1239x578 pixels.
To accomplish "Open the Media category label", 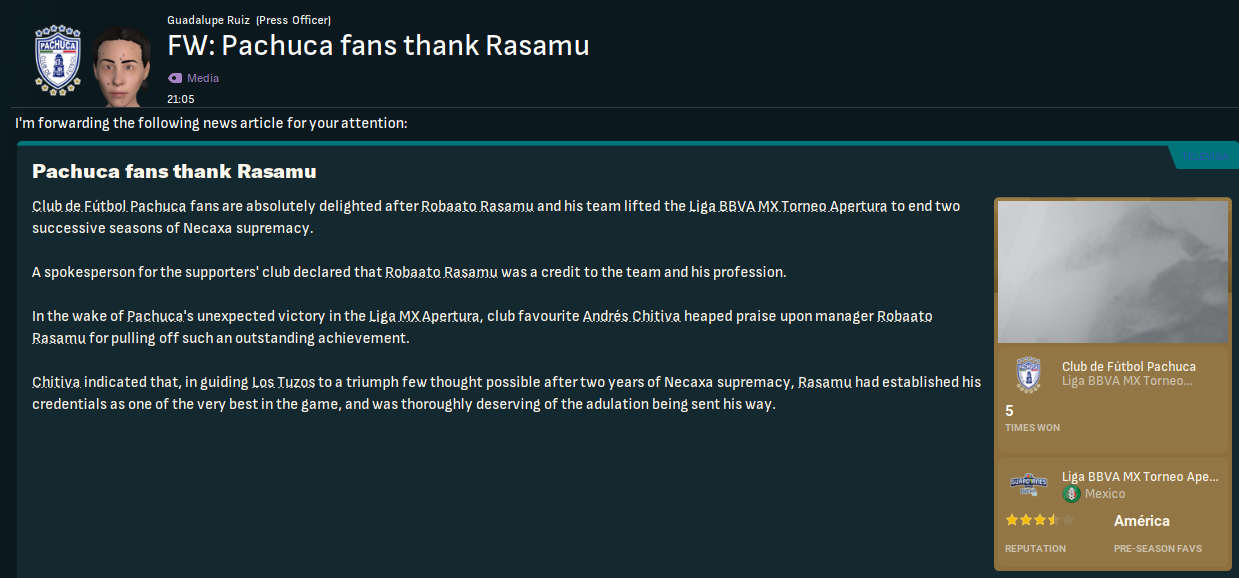I will 203,78.
